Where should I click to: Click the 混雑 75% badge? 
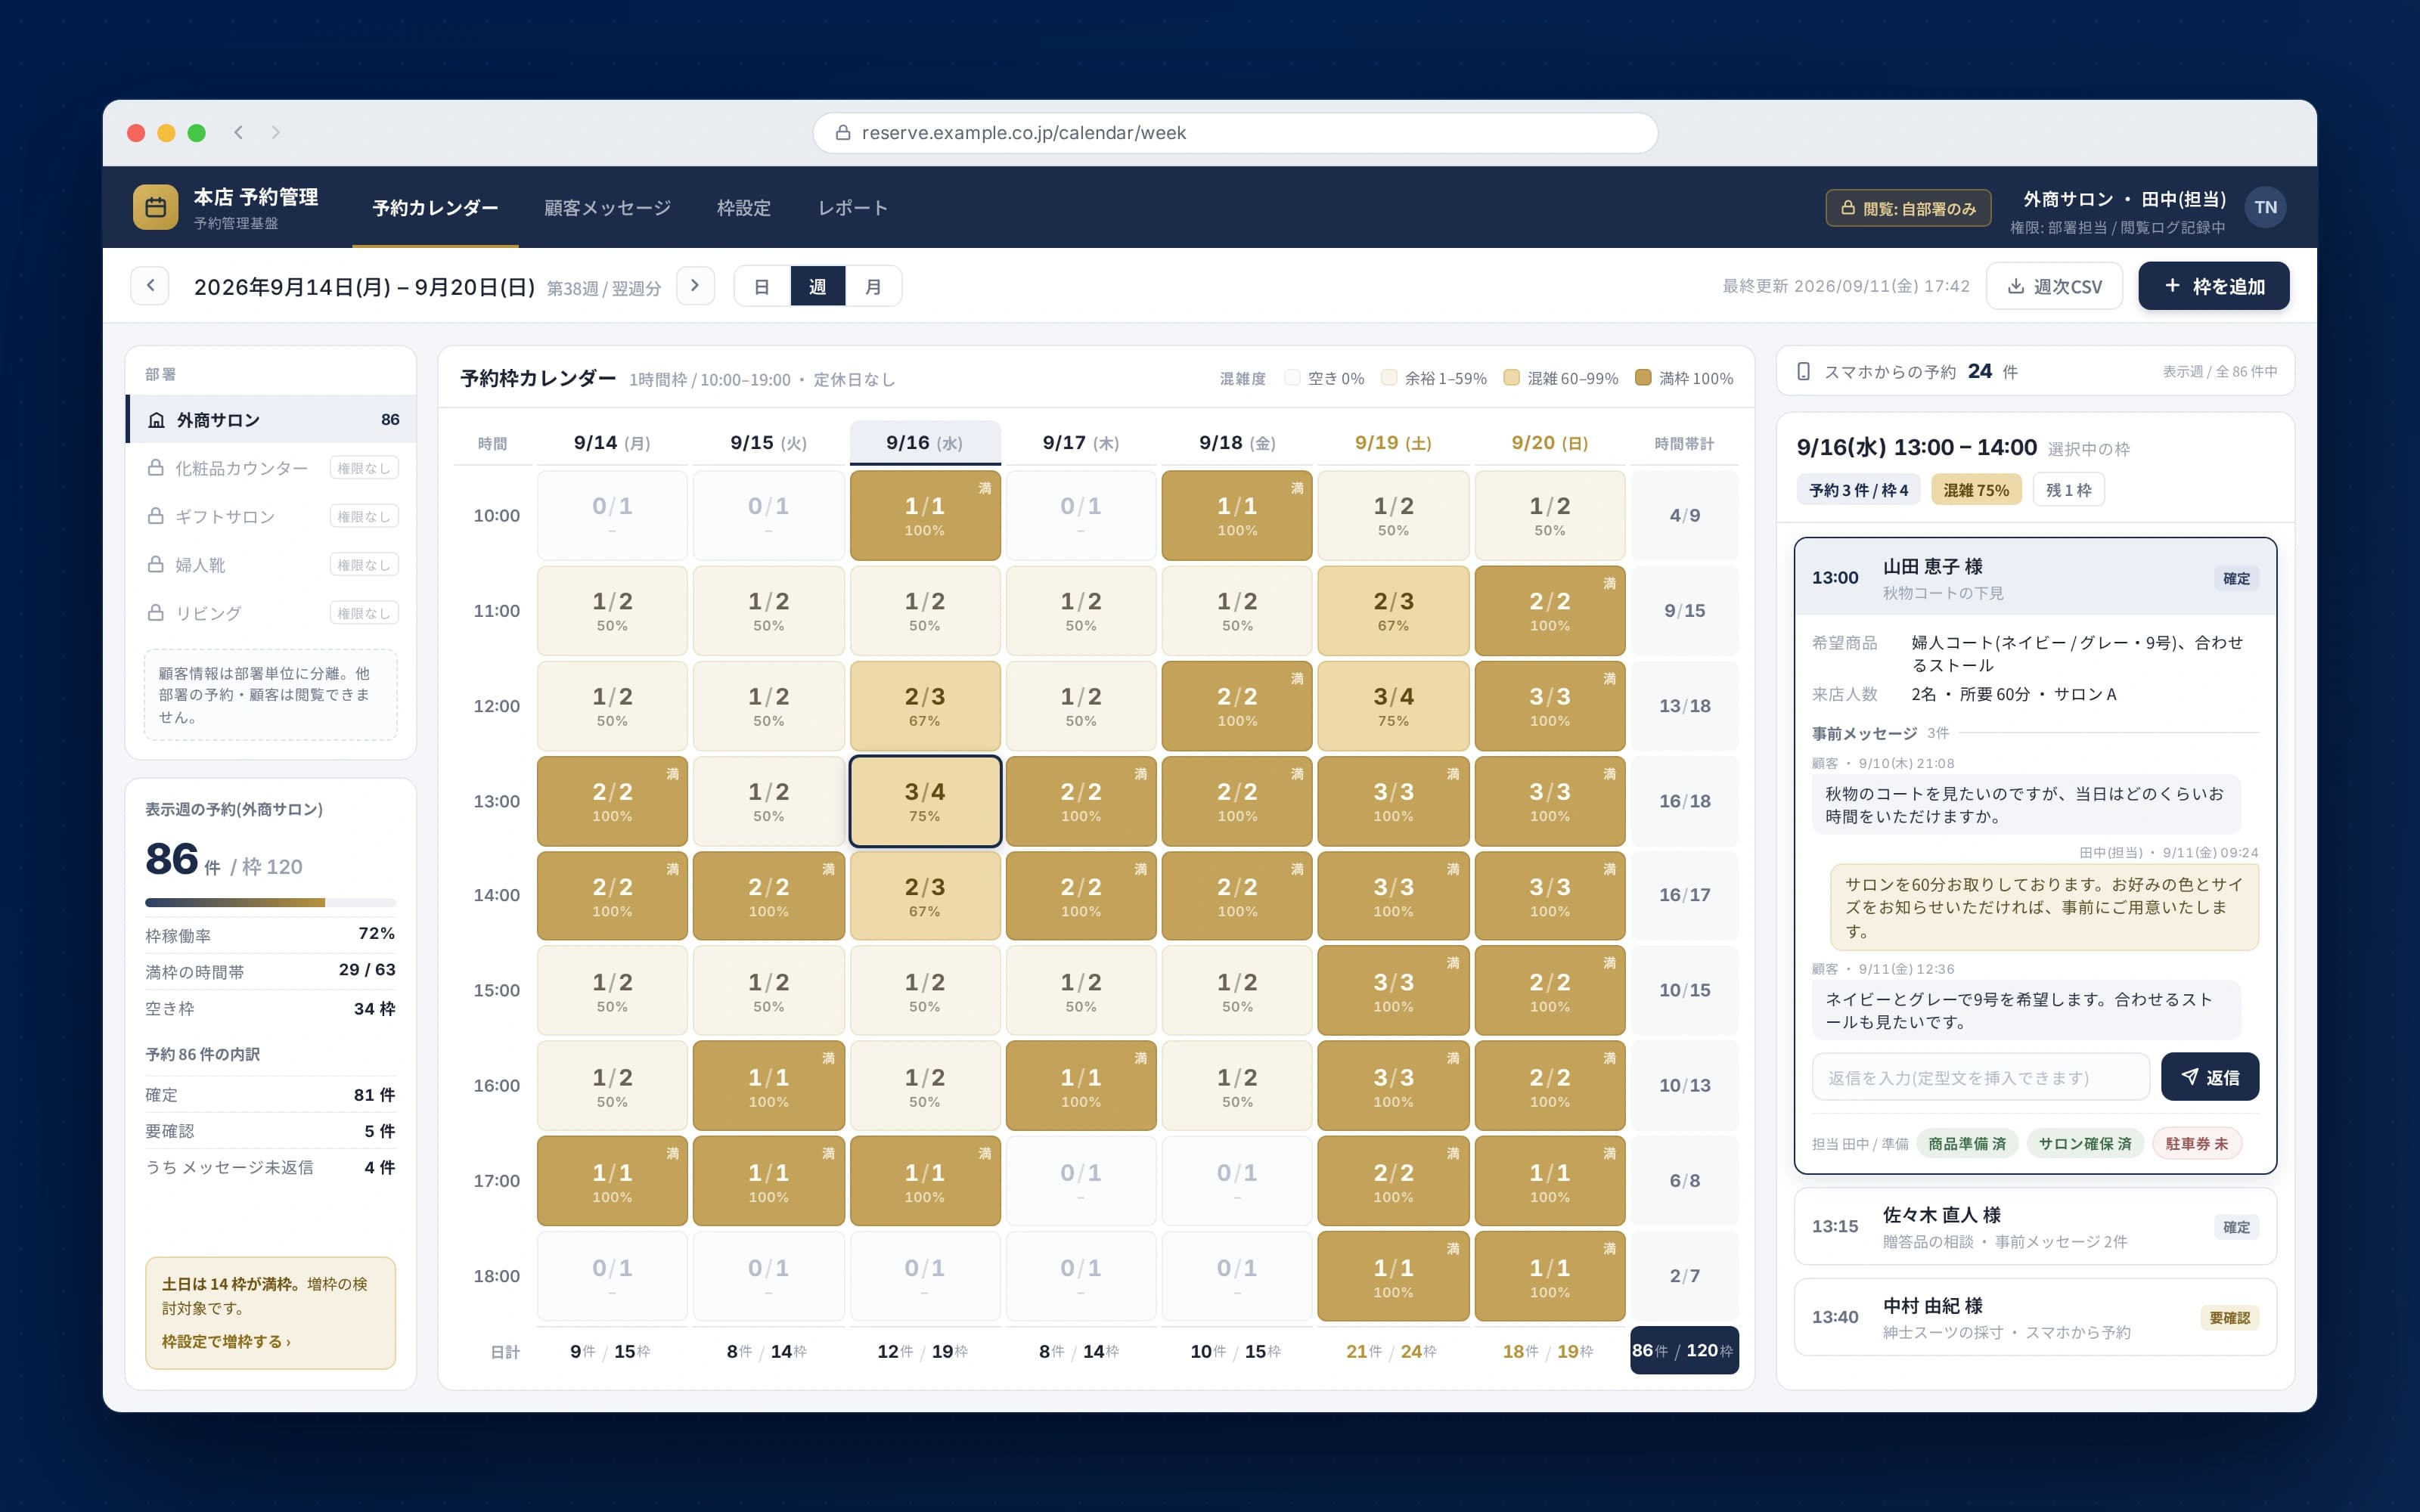click(x=1975, y=490)
